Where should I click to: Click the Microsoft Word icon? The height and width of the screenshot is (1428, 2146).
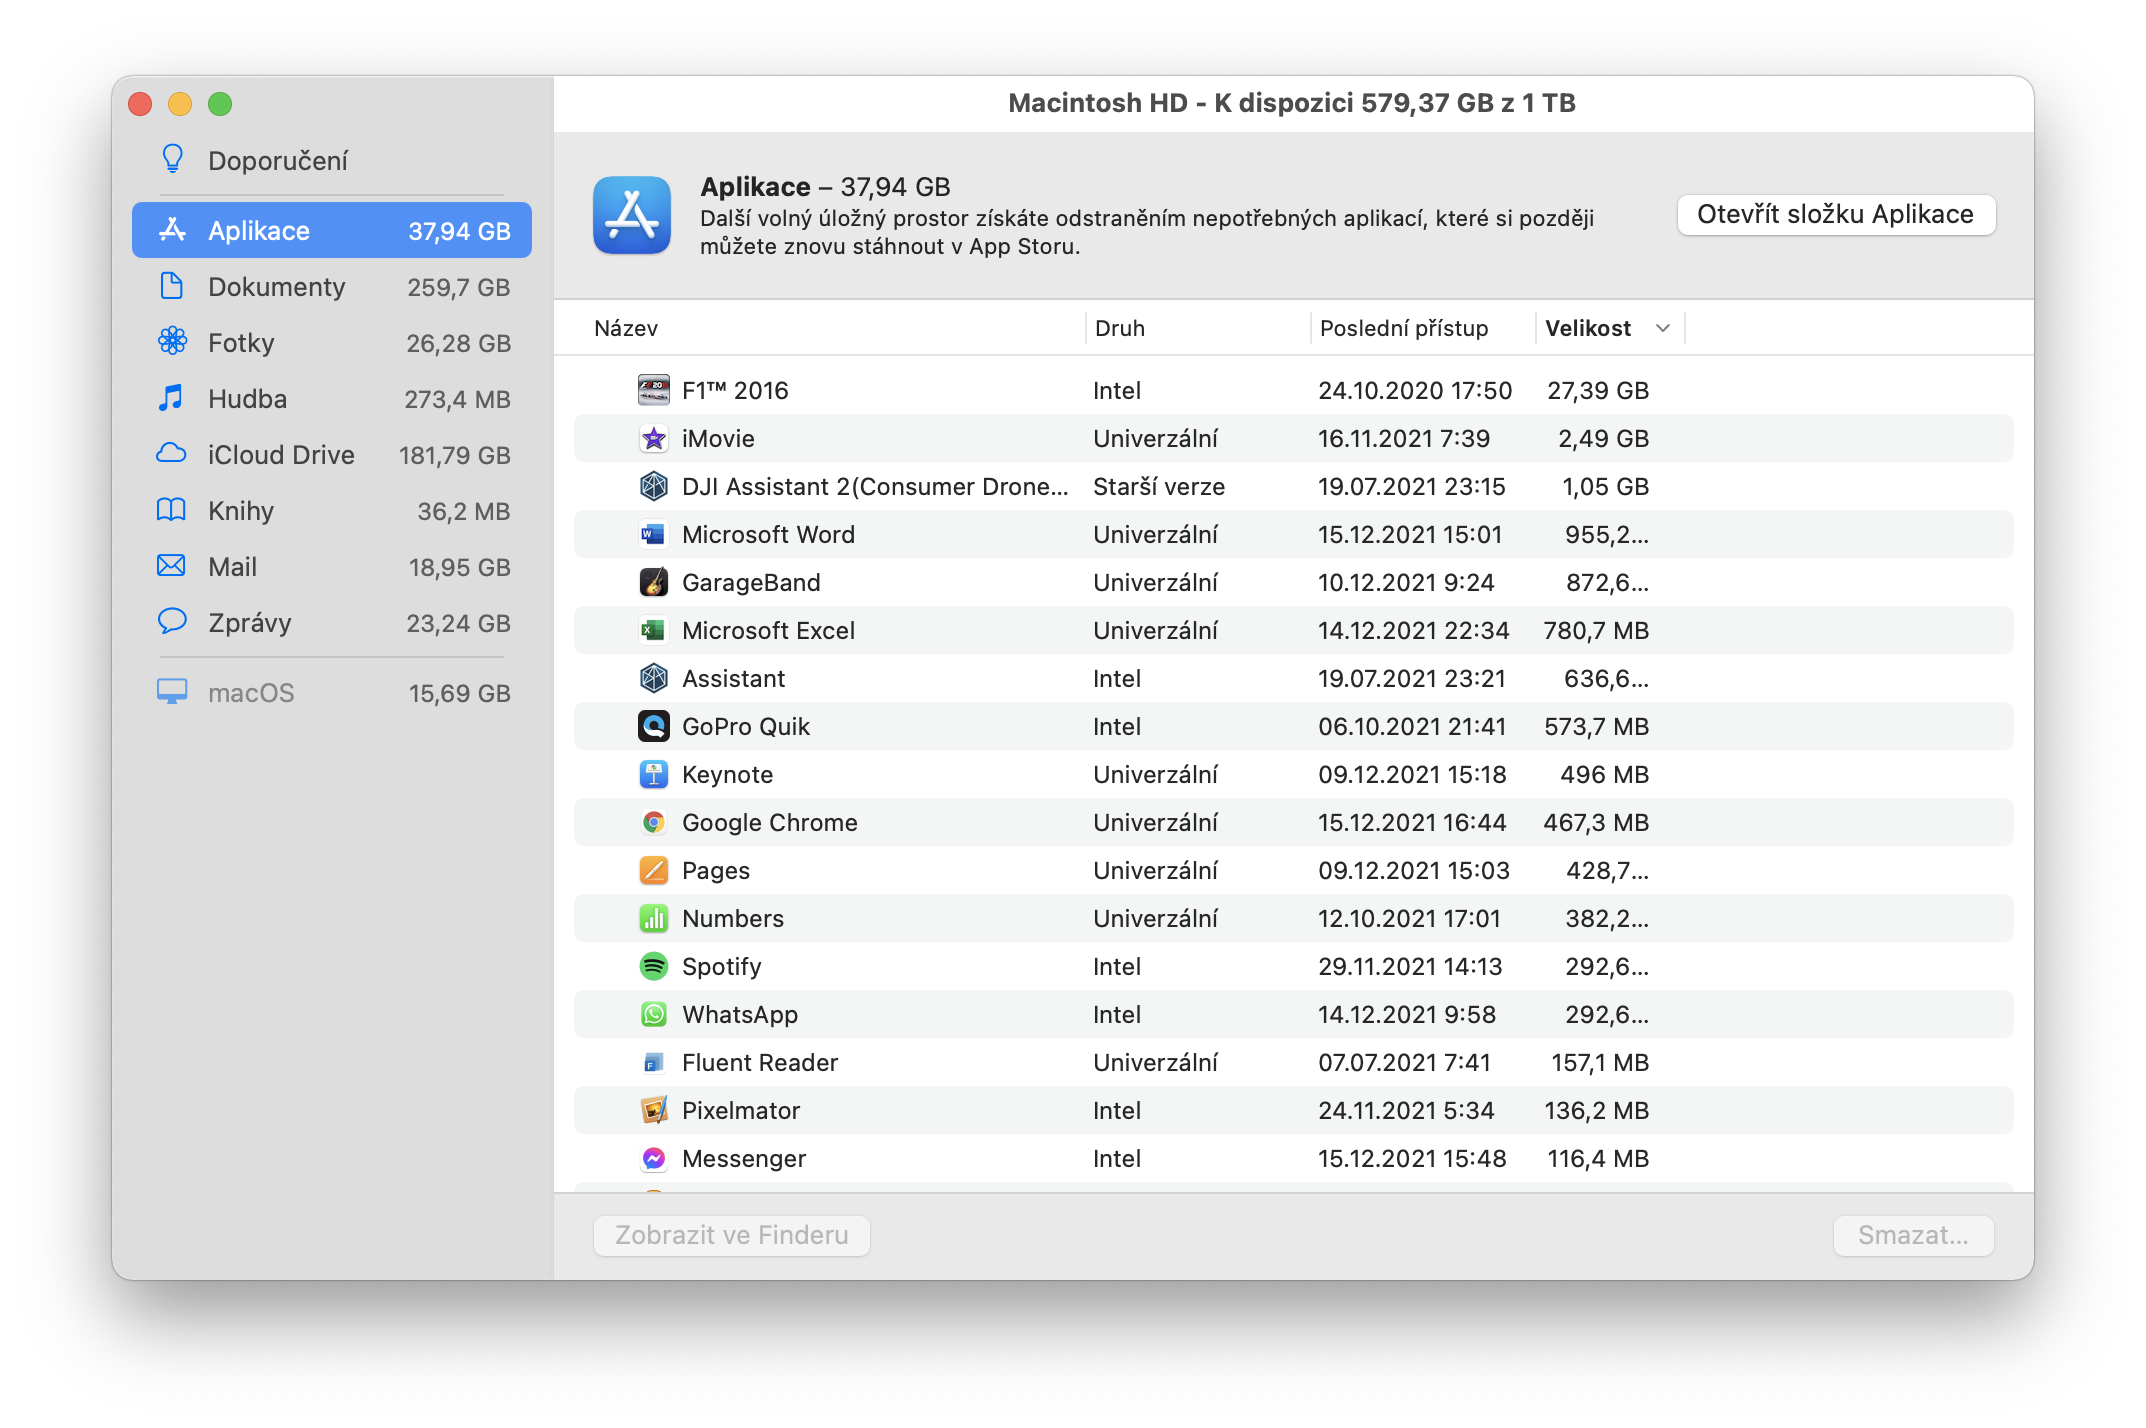[x=653, y=534]
